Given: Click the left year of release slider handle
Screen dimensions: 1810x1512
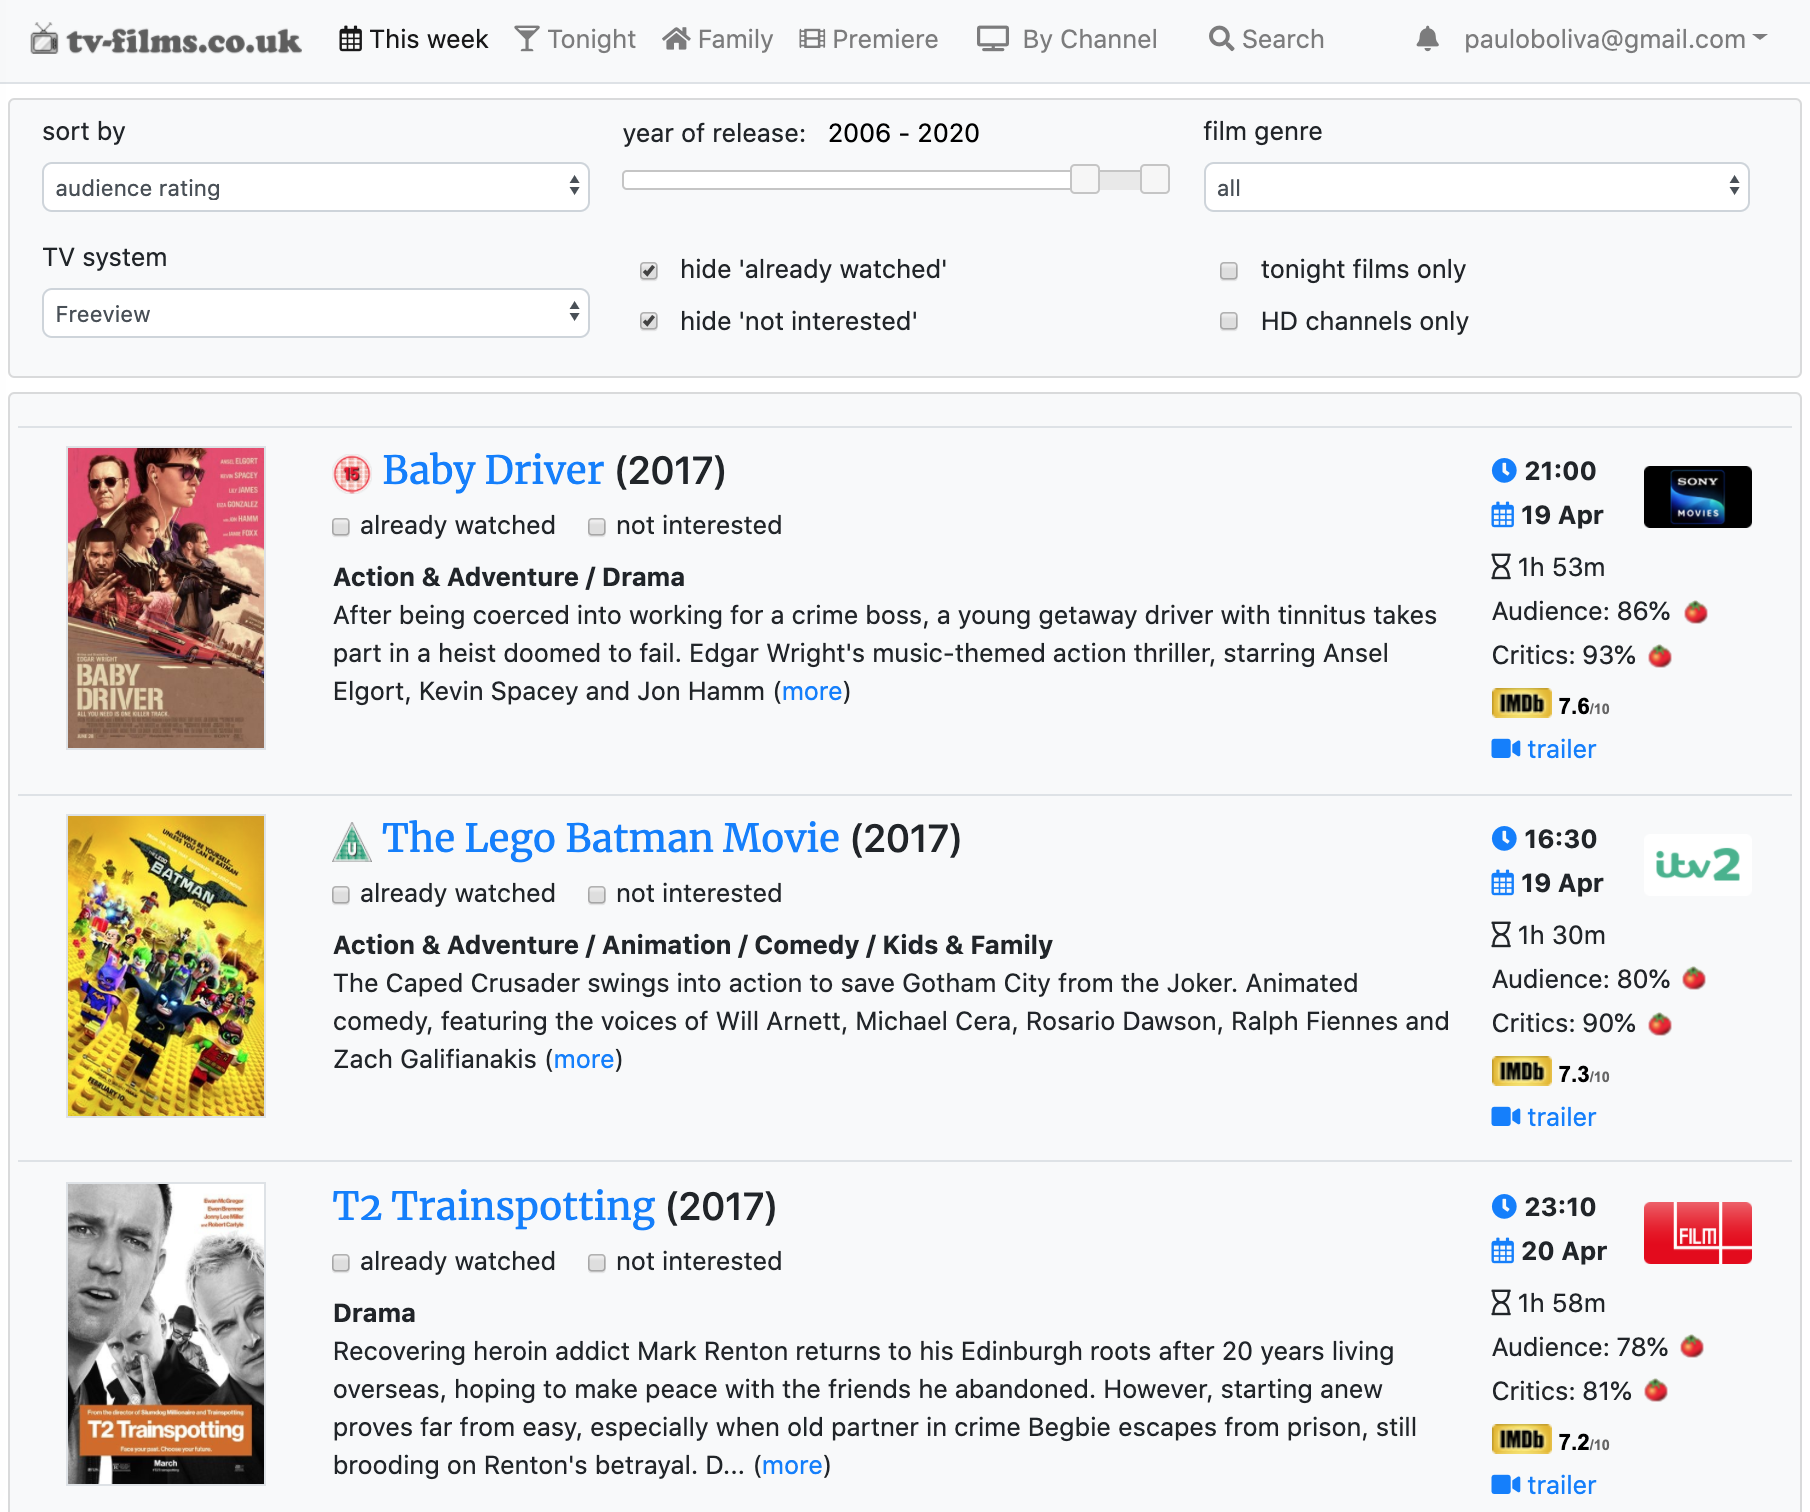Looking at the screenshot, I should (1085, 180).
